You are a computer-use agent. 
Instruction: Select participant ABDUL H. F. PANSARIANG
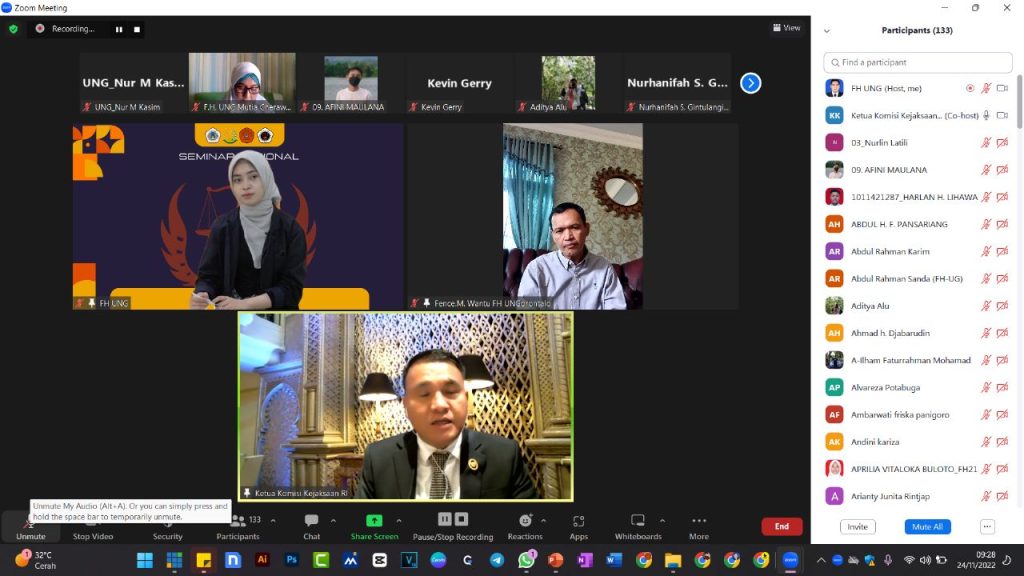click(x=918, y=224)
